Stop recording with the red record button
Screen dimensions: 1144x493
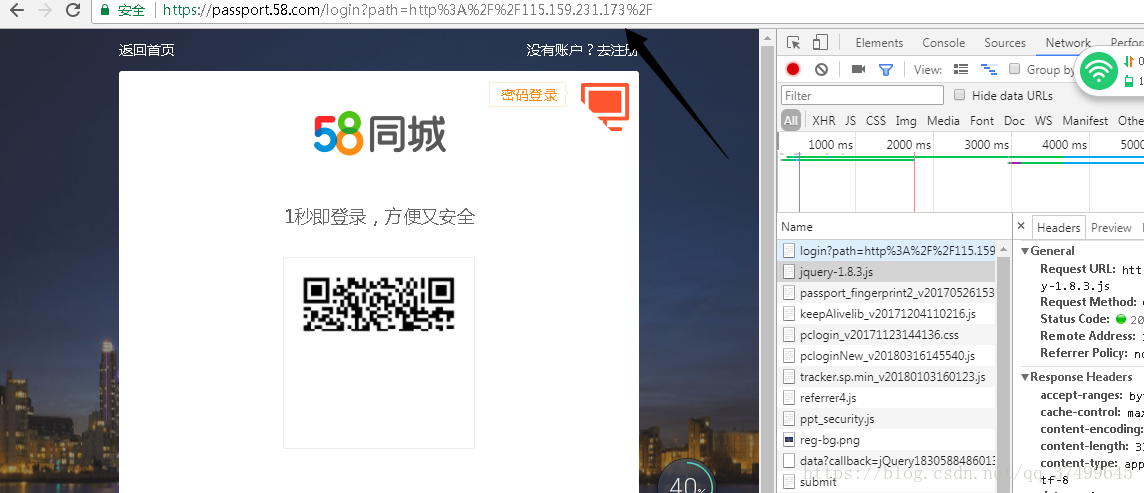[793, 69]
